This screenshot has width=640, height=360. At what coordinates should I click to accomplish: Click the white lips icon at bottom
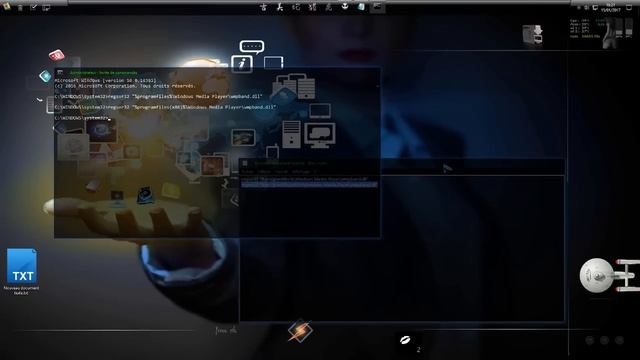point(405,340)
